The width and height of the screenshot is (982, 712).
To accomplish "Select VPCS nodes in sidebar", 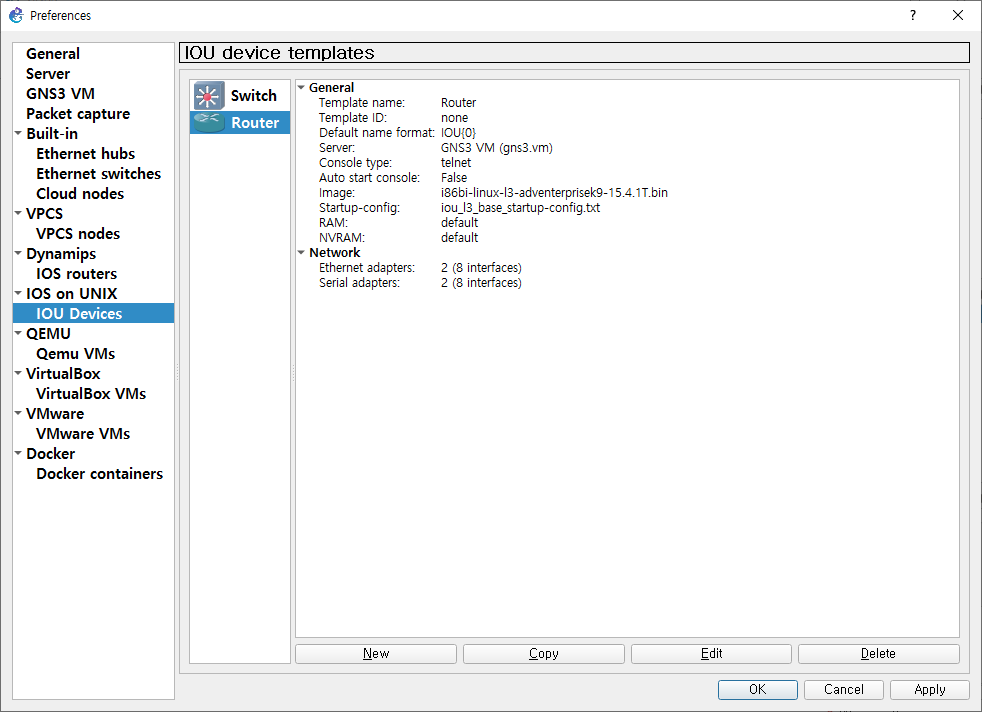I will [x=78, y=234].
